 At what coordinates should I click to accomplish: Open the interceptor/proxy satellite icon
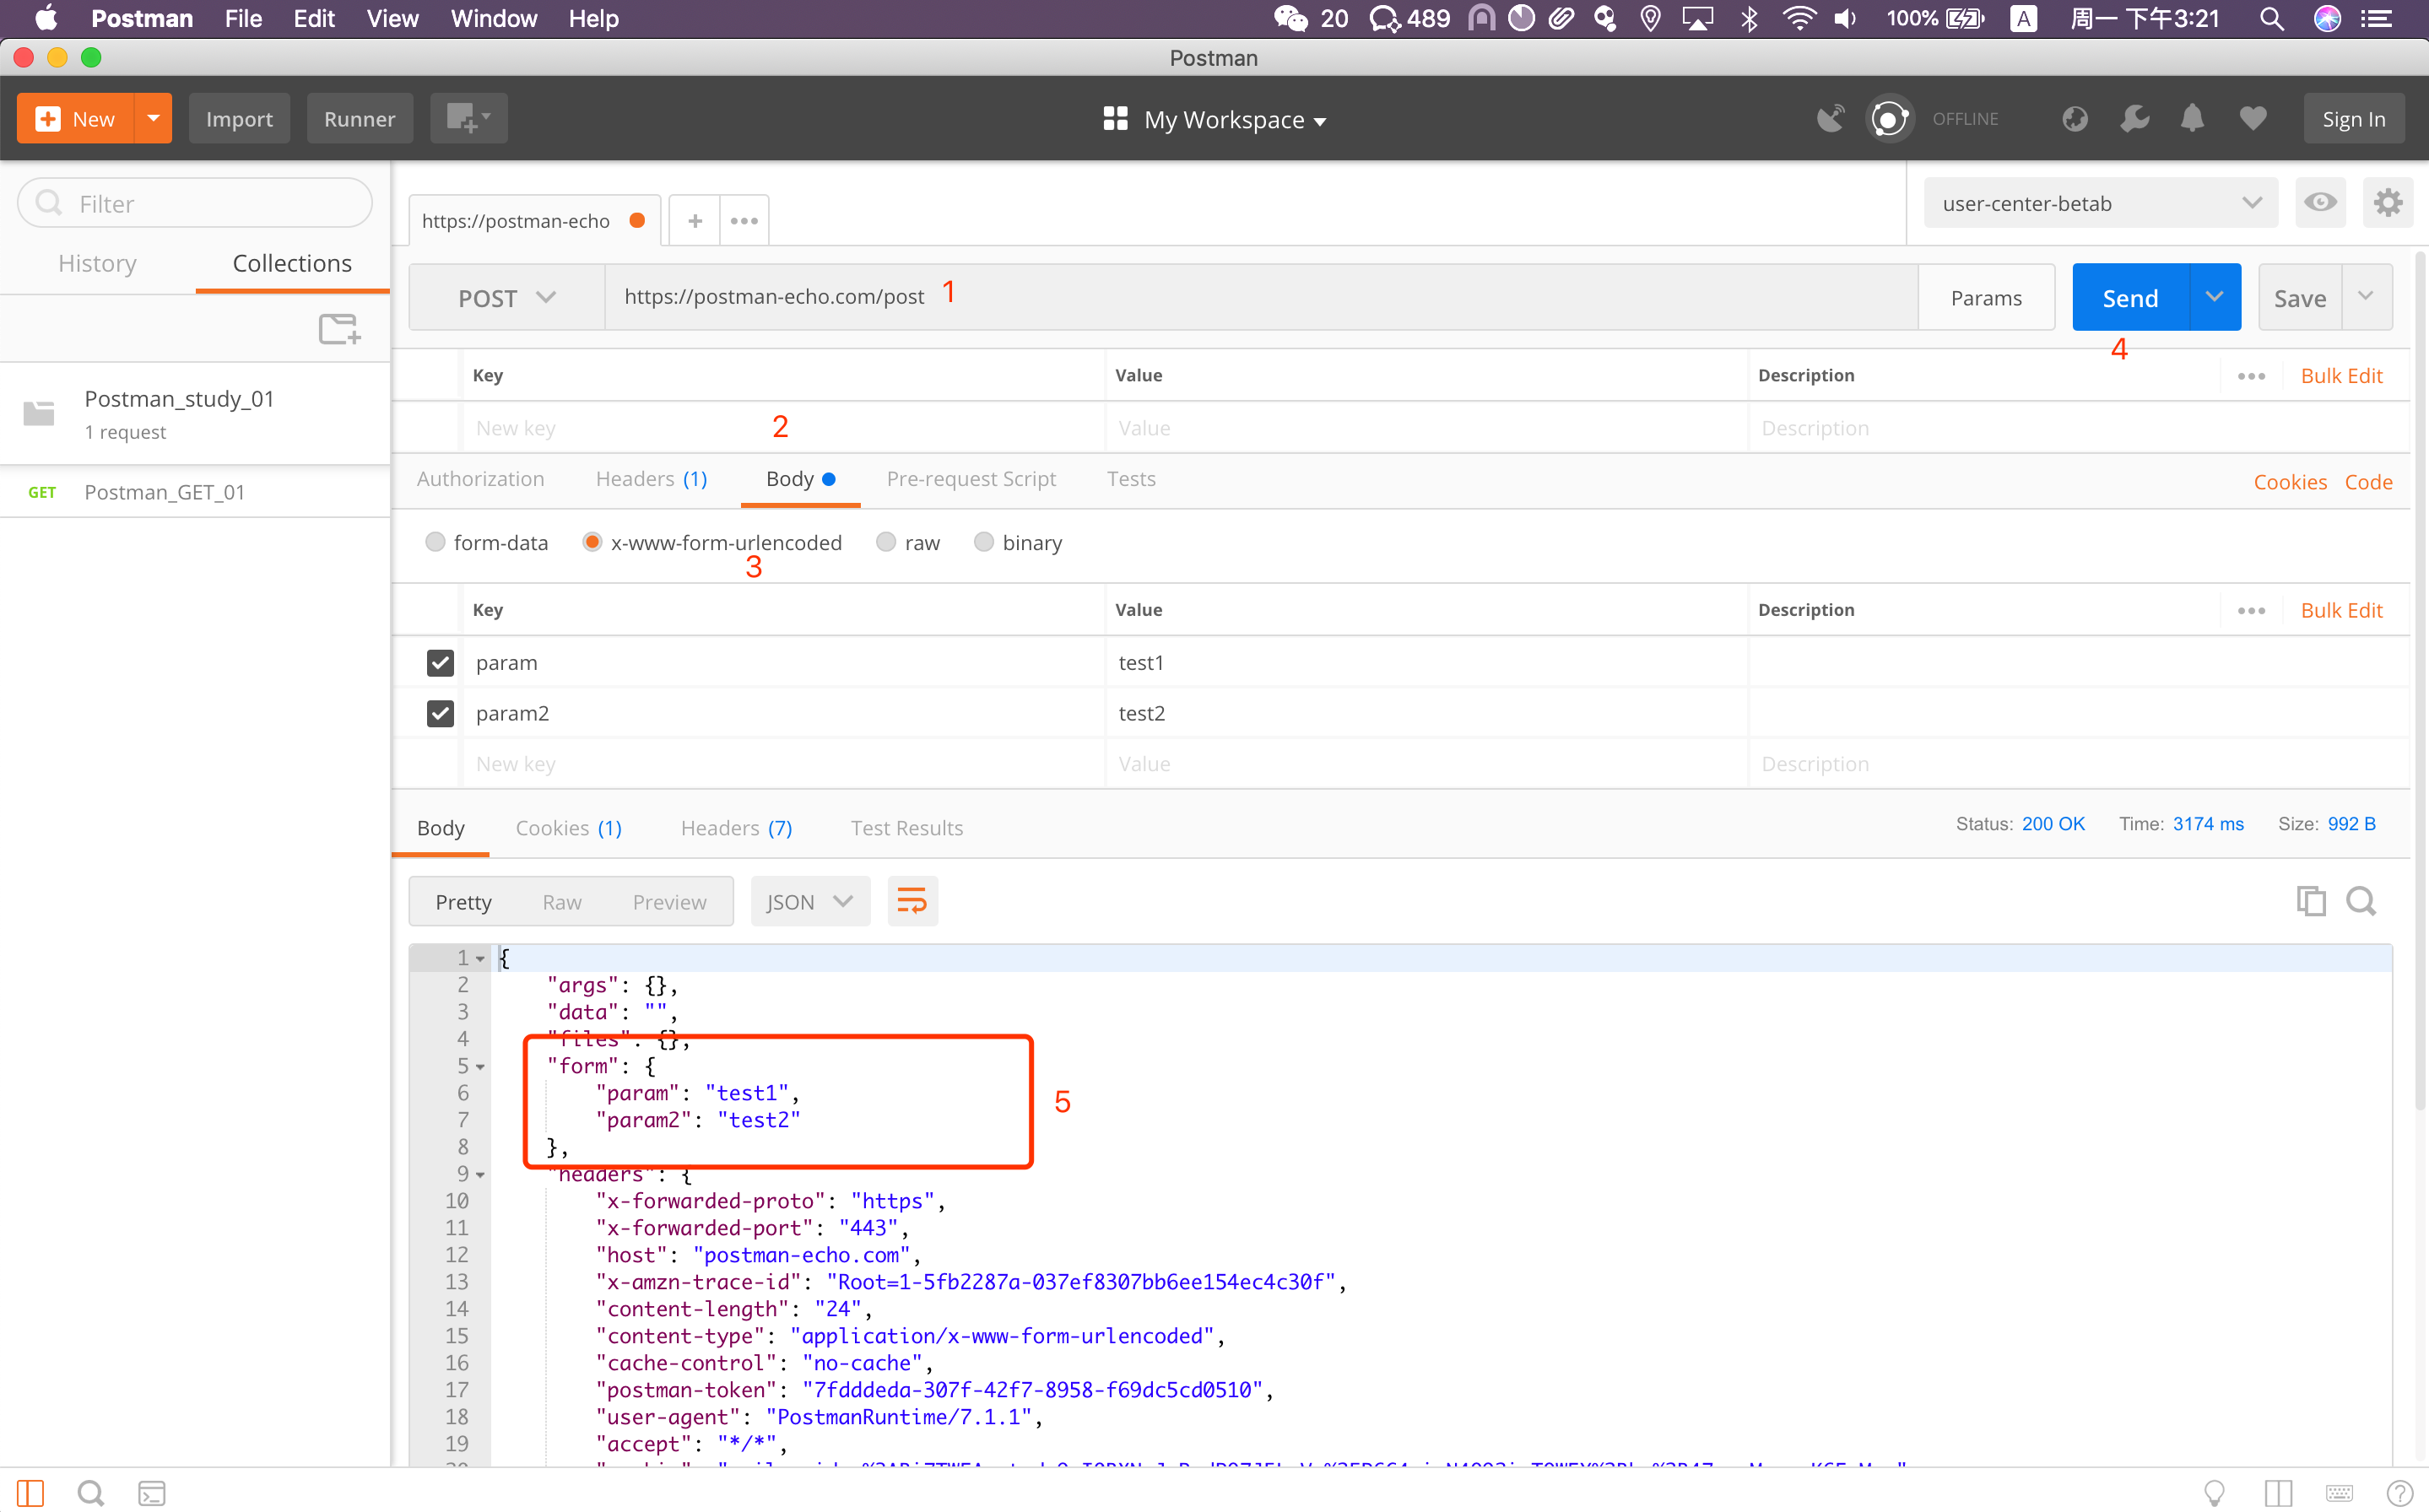click(x=1830, y=119)
